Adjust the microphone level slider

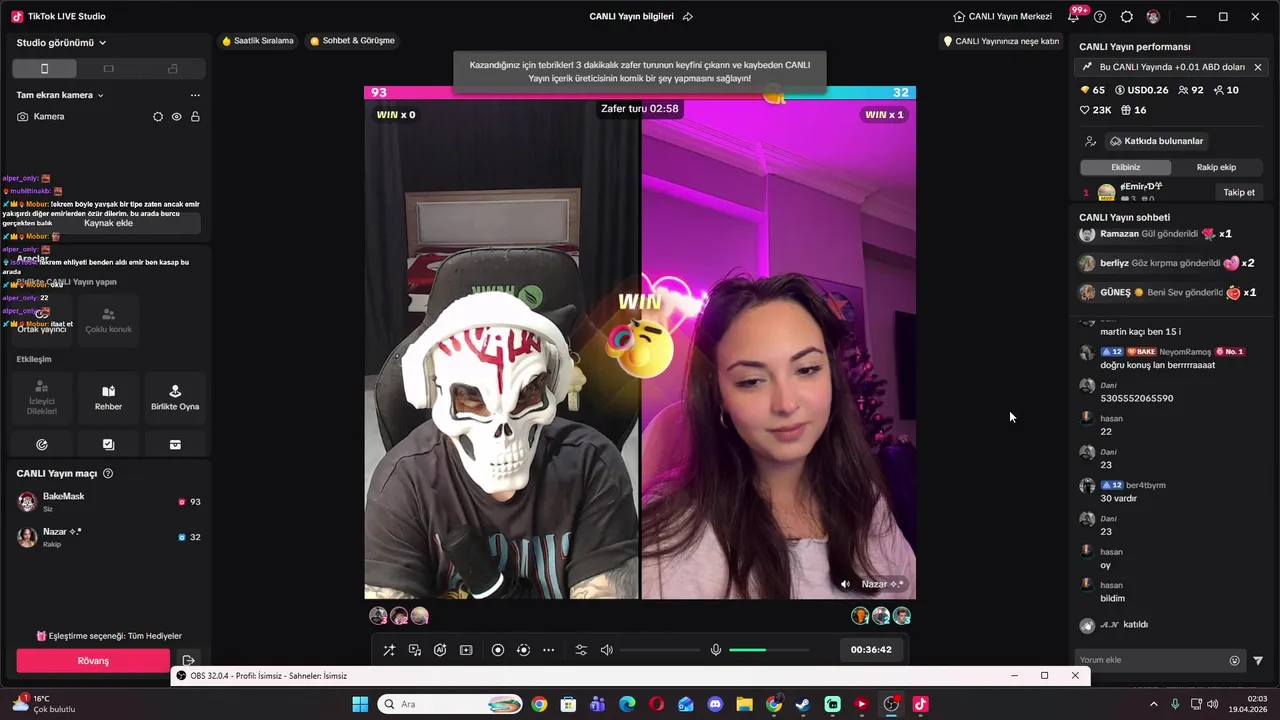pos(769,650)
